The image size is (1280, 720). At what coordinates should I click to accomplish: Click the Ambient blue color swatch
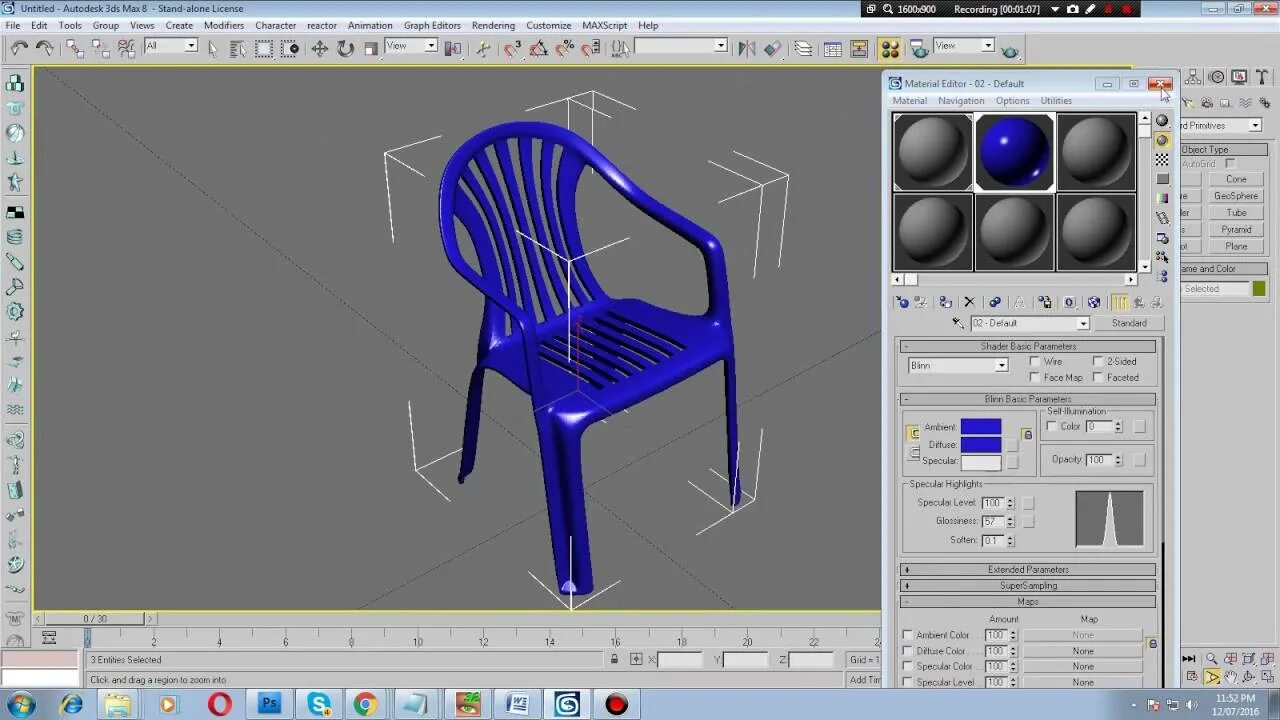(981, 427)
